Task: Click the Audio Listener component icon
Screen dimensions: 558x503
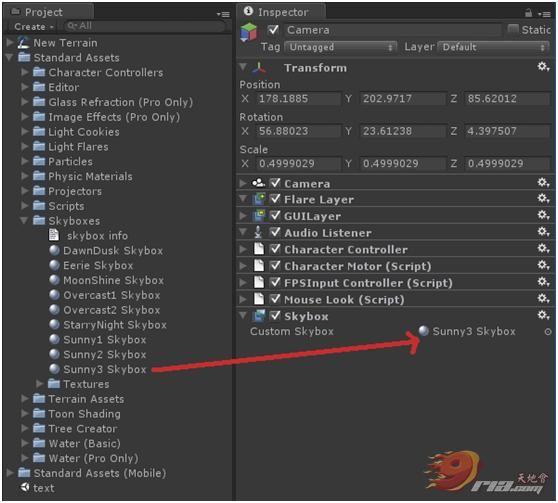Action: [258, 232]
